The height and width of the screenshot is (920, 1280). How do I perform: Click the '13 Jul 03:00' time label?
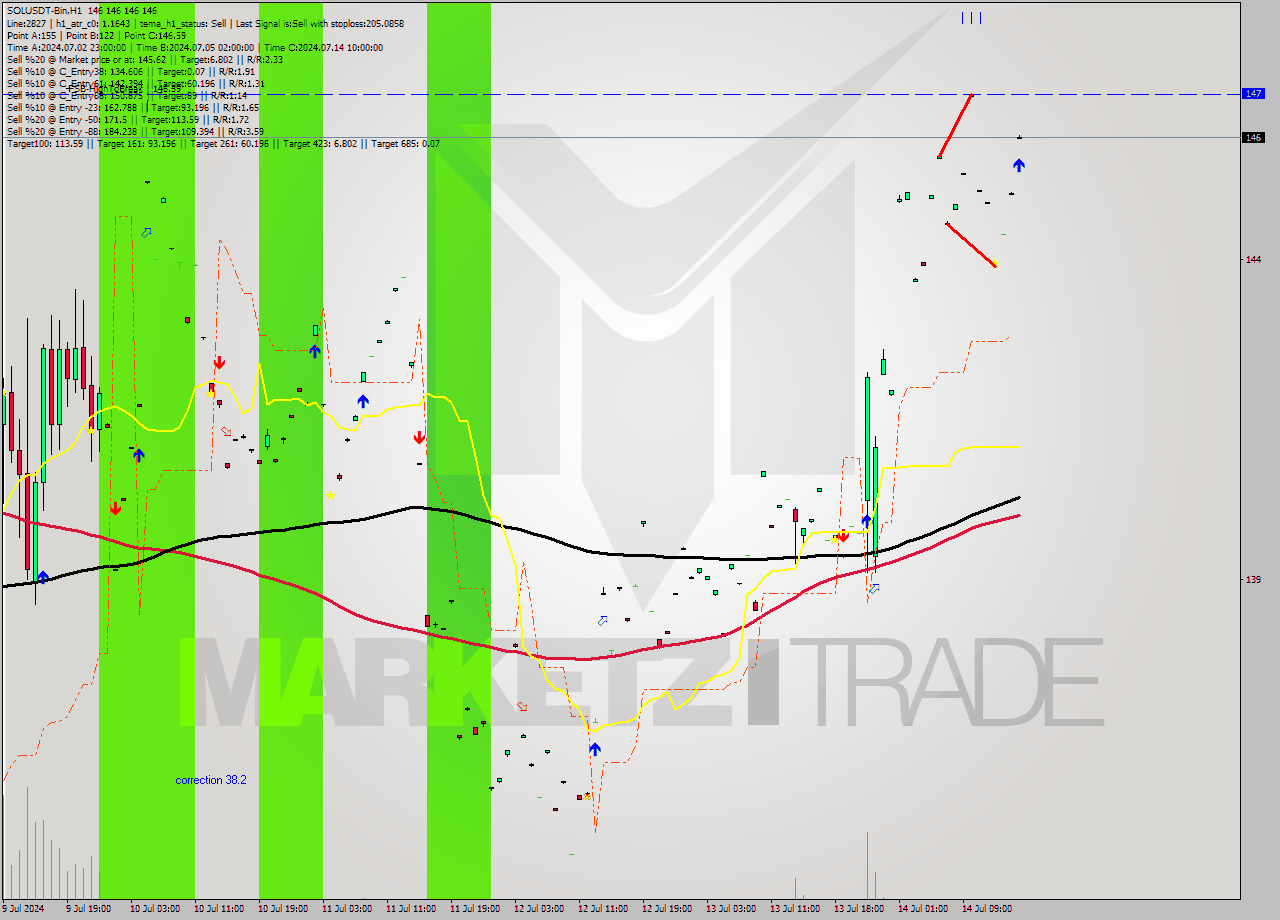click(x=731, y=909)
